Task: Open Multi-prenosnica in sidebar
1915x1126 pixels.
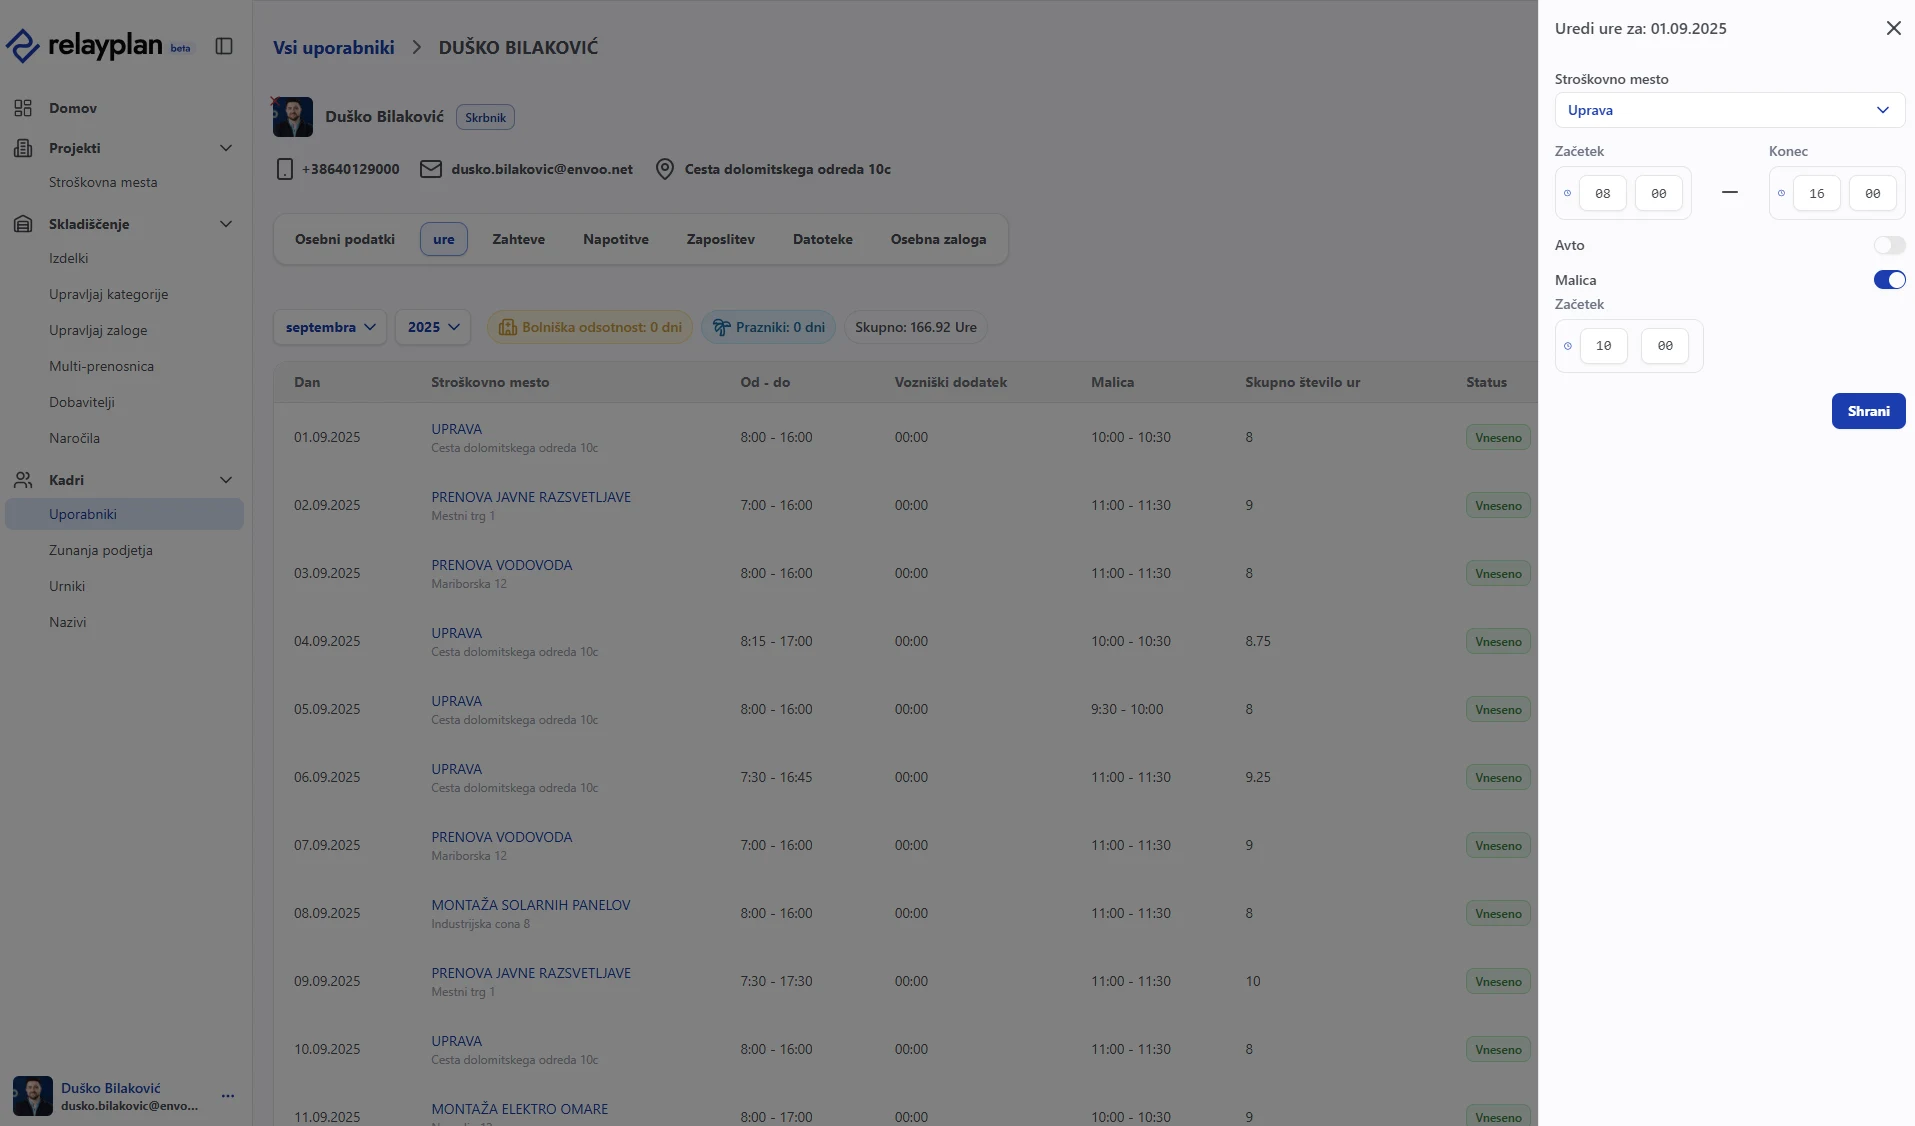Action: coord(101,366)
